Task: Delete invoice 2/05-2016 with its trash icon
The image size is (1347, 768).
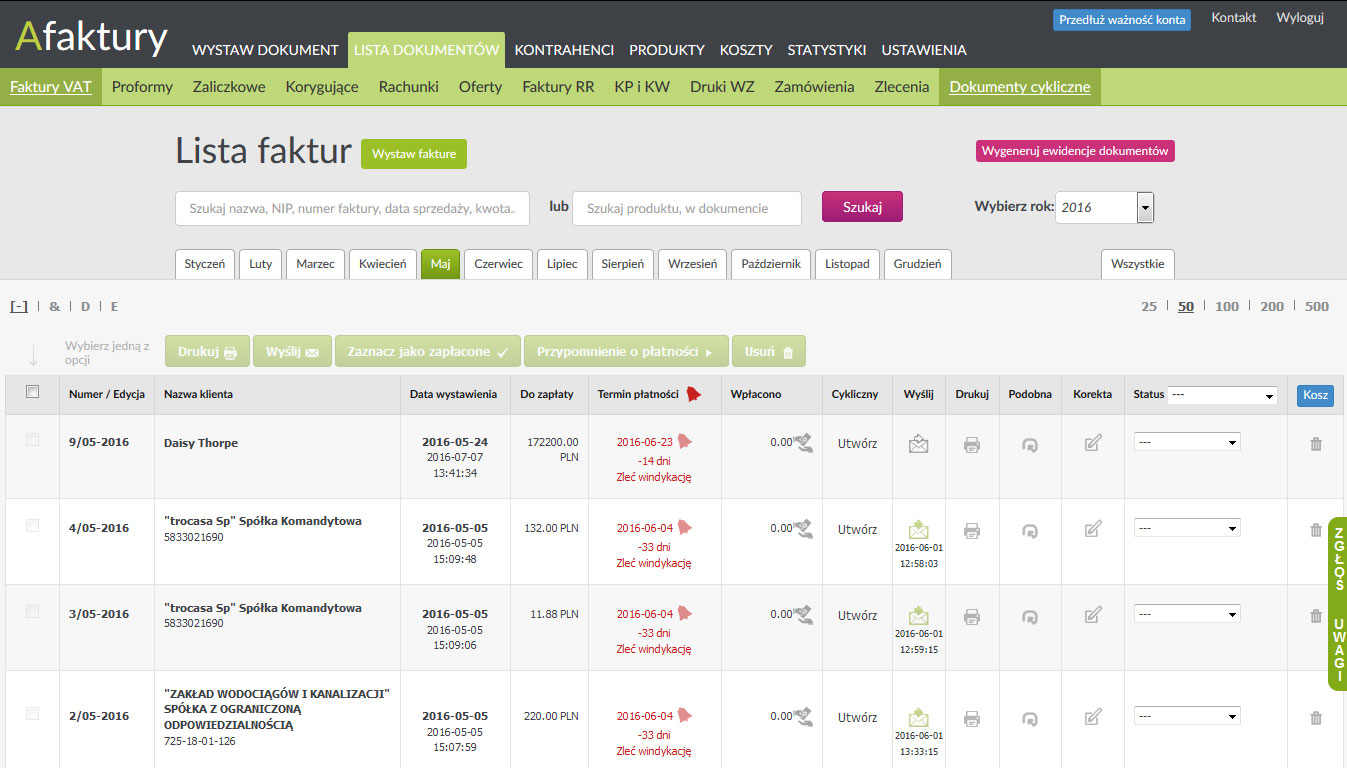Action: (1315, 716)
